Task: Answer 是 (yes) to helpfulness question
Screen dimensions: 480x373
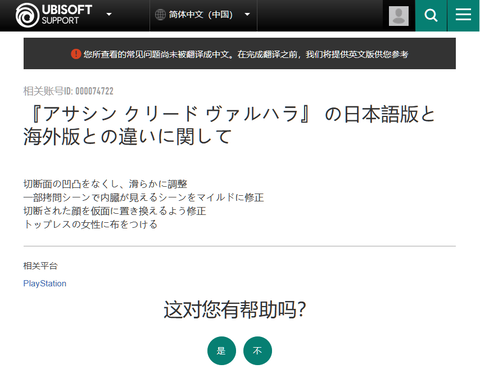Action: point(221,351)
